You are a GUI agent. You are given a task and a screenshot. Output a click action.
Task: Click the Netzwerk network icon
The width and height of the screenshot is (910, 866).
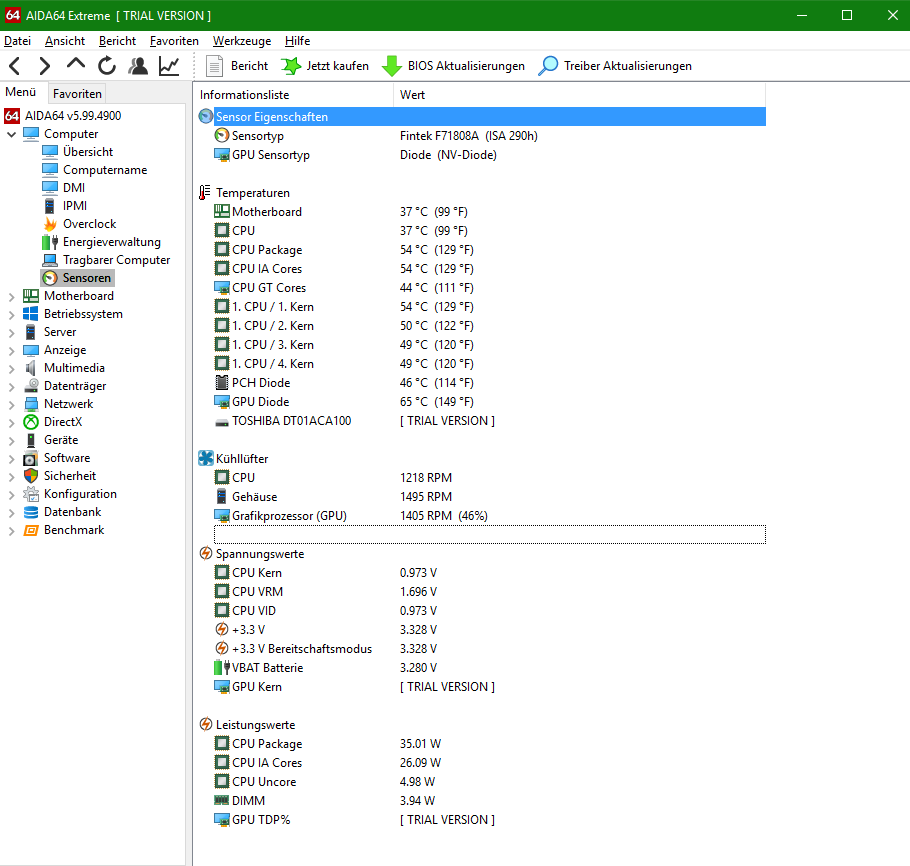[x=31, y=404]
